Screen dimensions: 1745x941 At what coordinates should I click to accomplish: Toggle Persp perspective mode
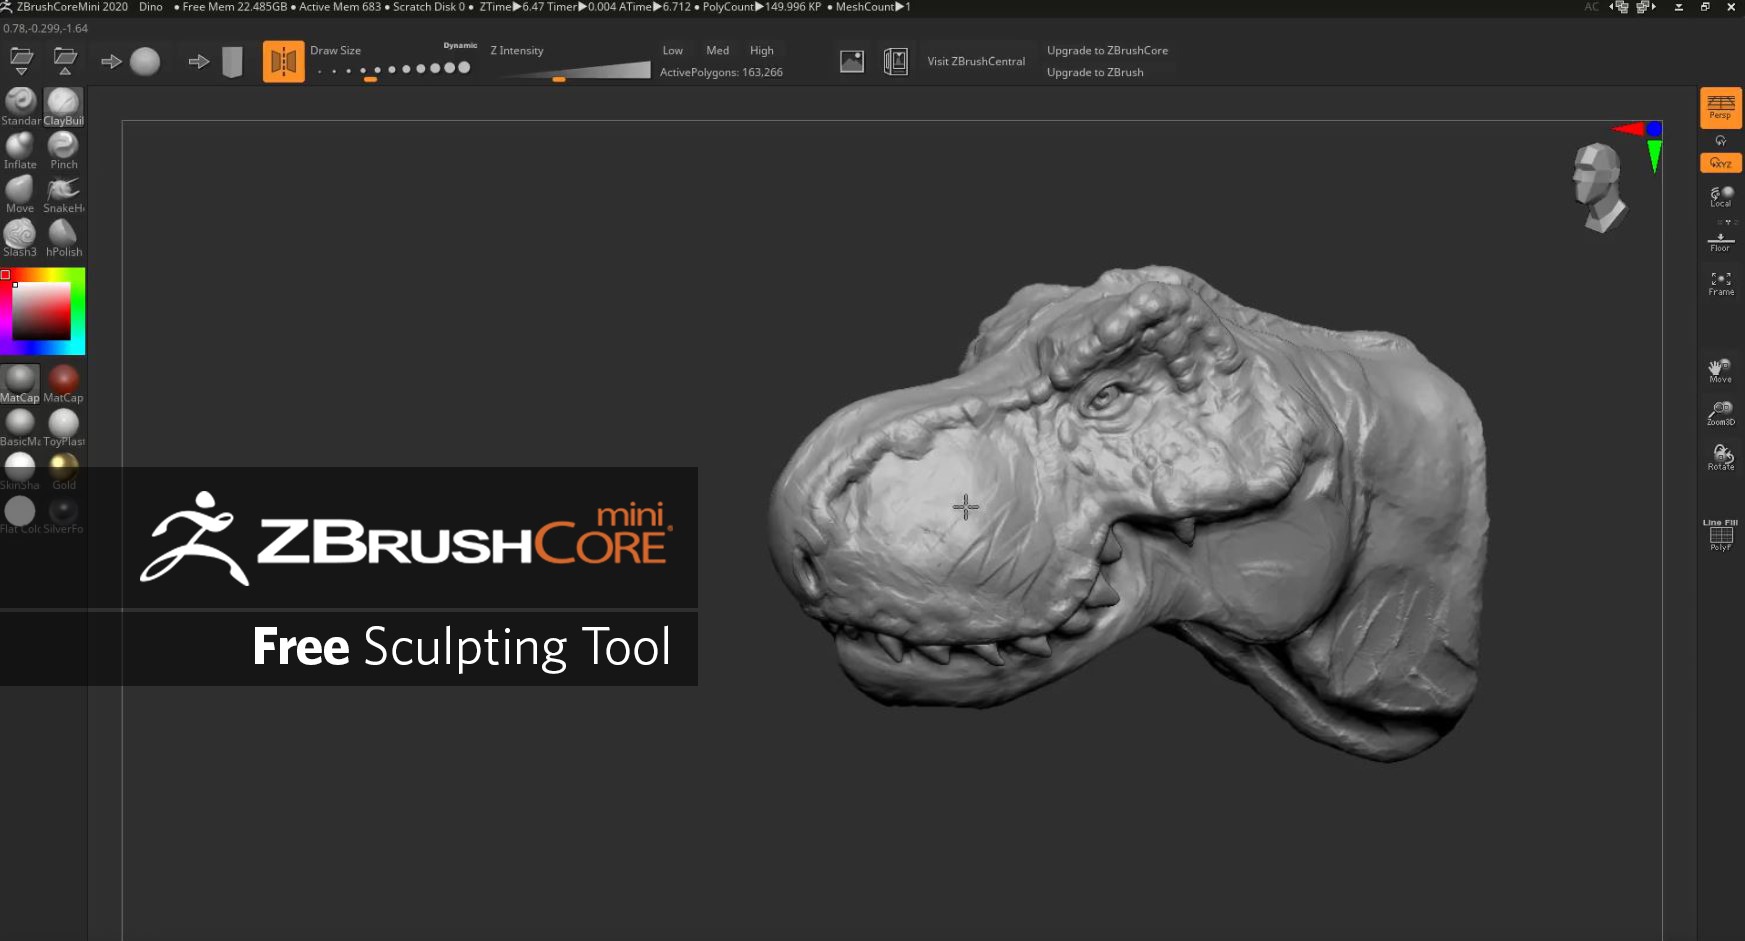(x=1720, y=107)
